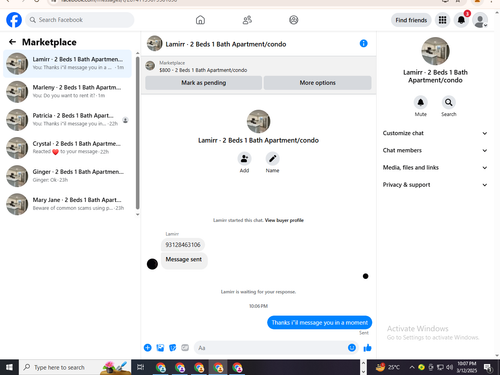Click the Search Facebook field
The height and width of the screenshot is (375, 500).
click(x=80, y=20)
